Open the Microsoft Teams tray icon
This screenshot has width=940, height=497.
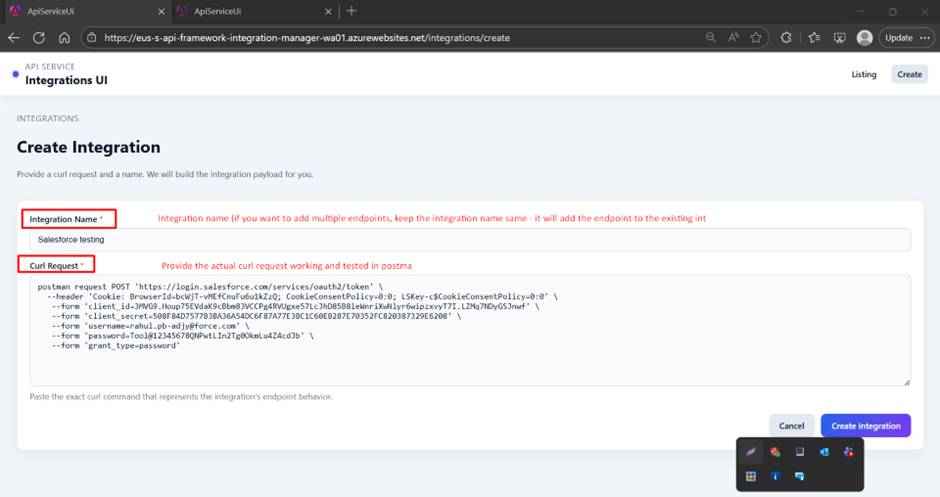[x=848, y=452]
